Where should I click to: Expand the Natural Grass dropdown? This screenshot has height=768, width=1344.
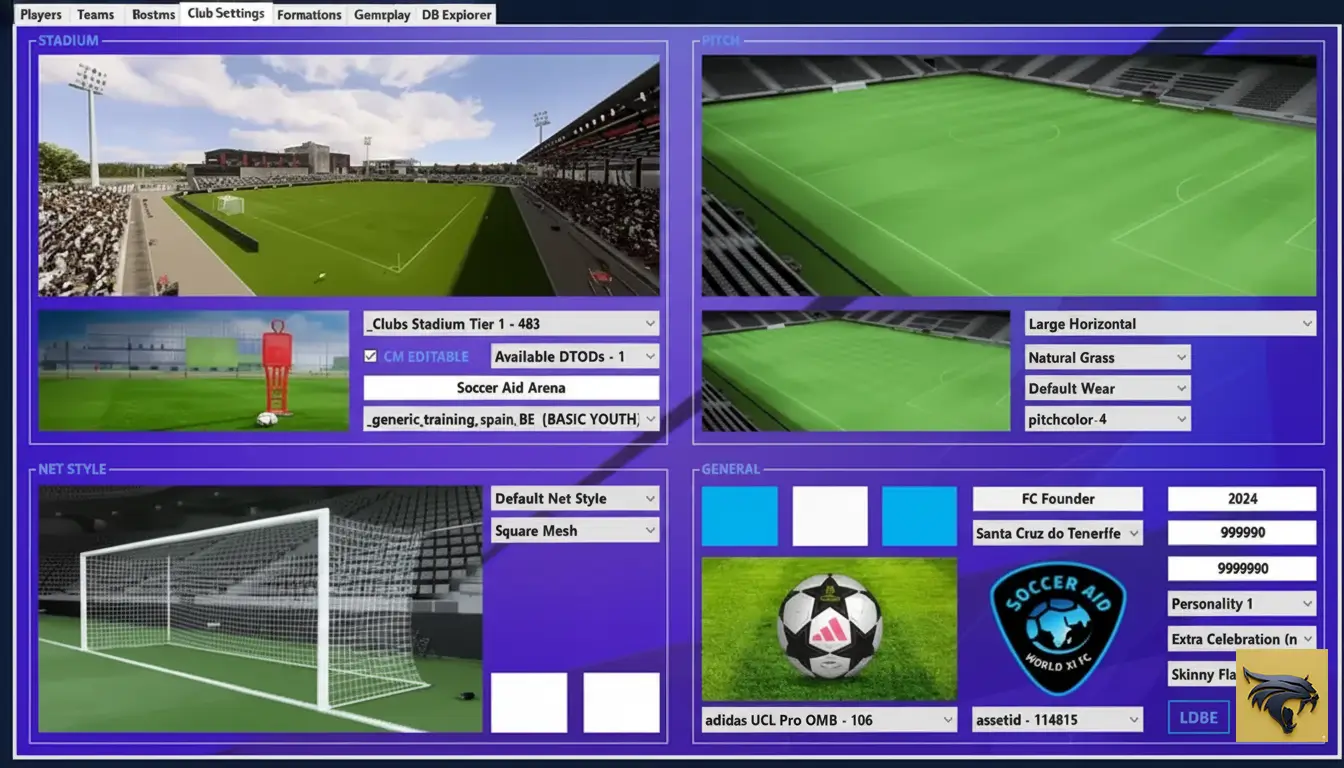1107,357
